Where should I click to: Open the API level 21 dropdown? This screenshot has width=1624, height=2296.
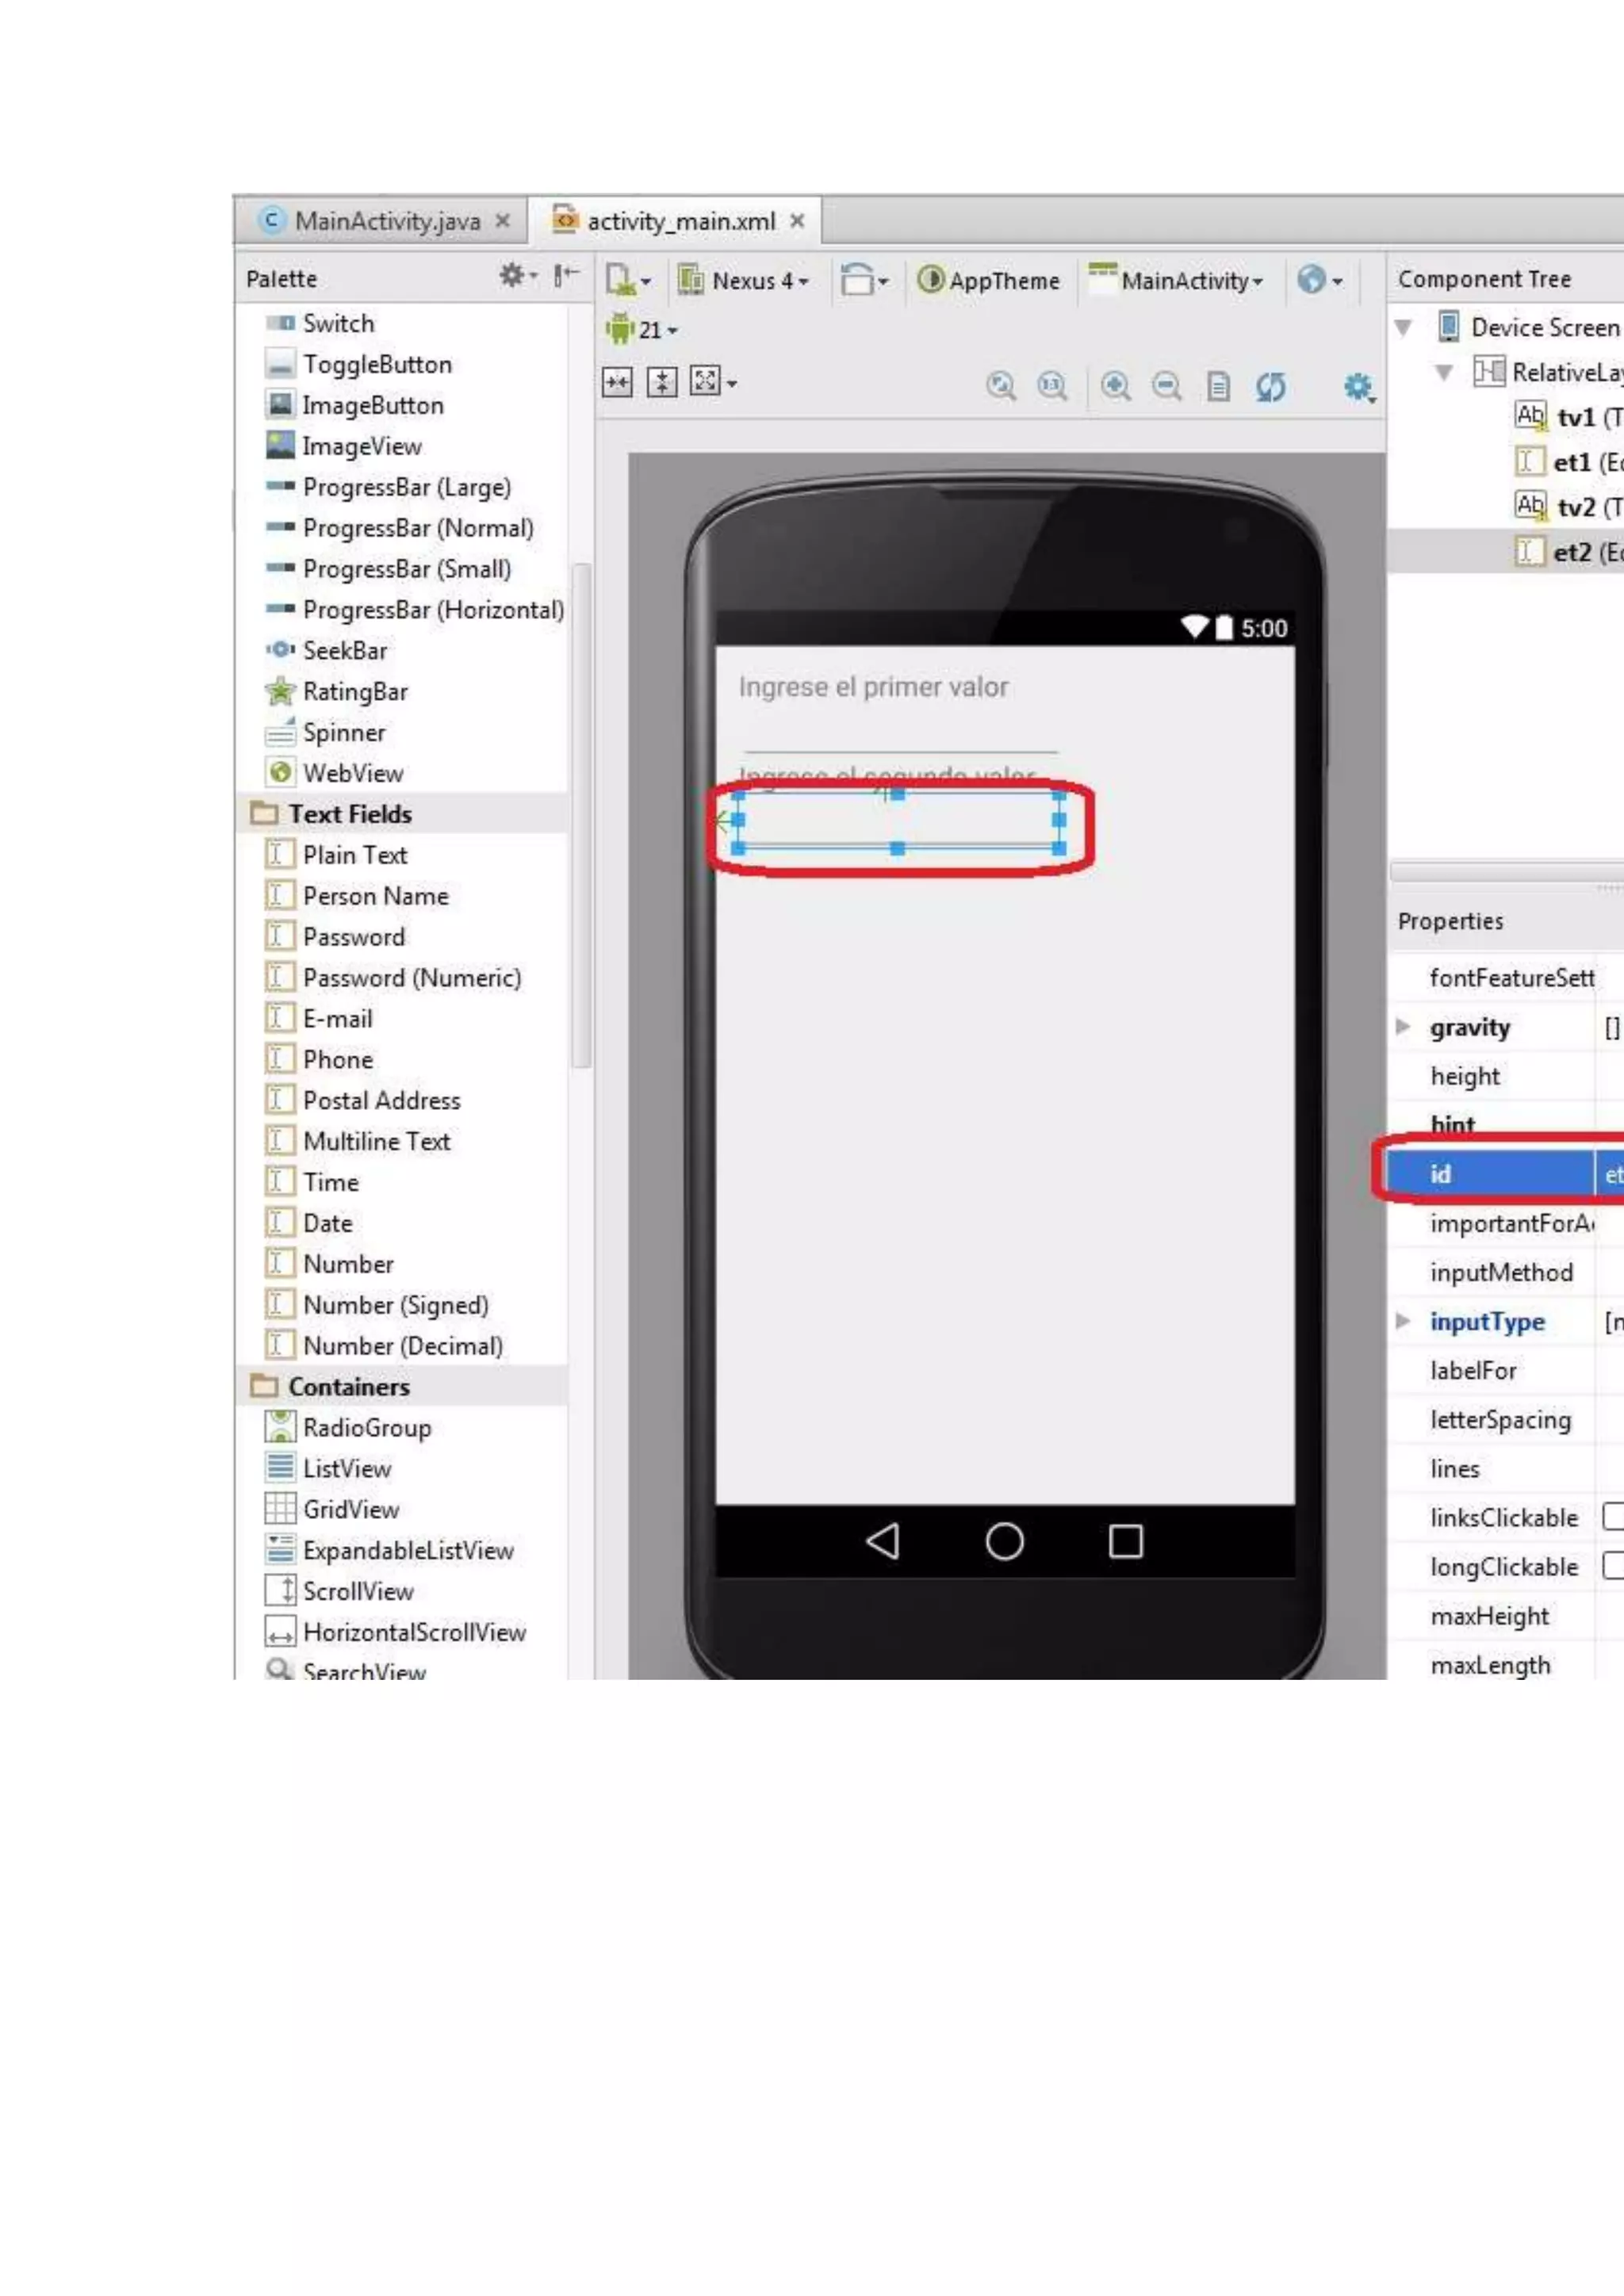[x=643, y=330]
